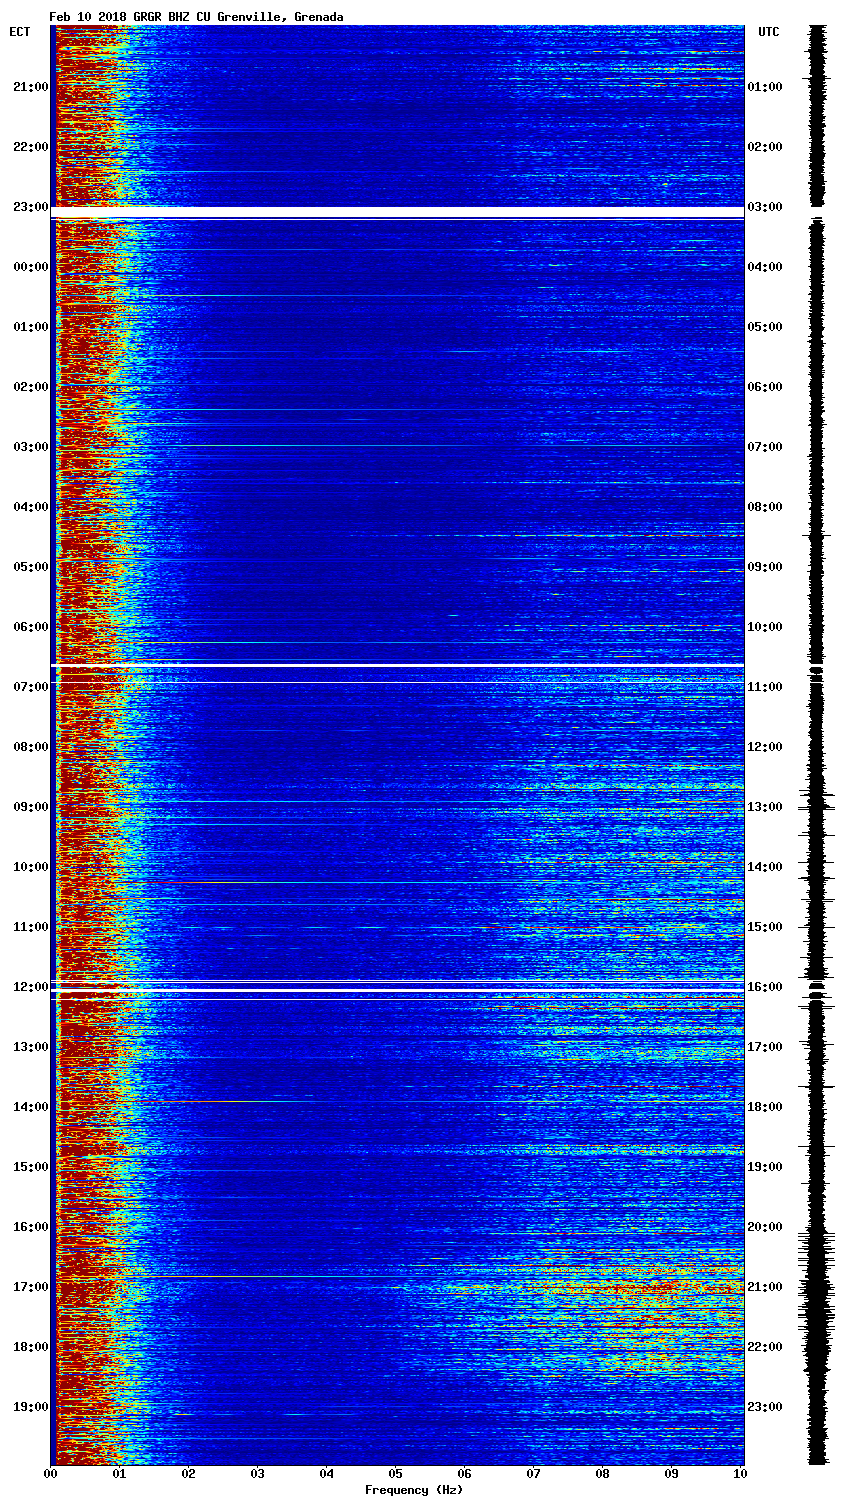Click the '16:00' tick on the ECT axis
852x1500 pixels.
click(30, 1227)
